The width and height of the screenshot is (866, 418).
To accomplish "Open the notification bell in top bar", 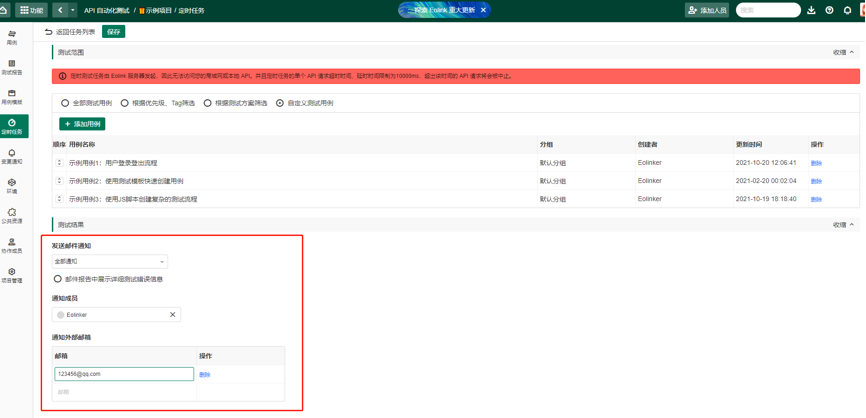I will click(x=847, y=10).
